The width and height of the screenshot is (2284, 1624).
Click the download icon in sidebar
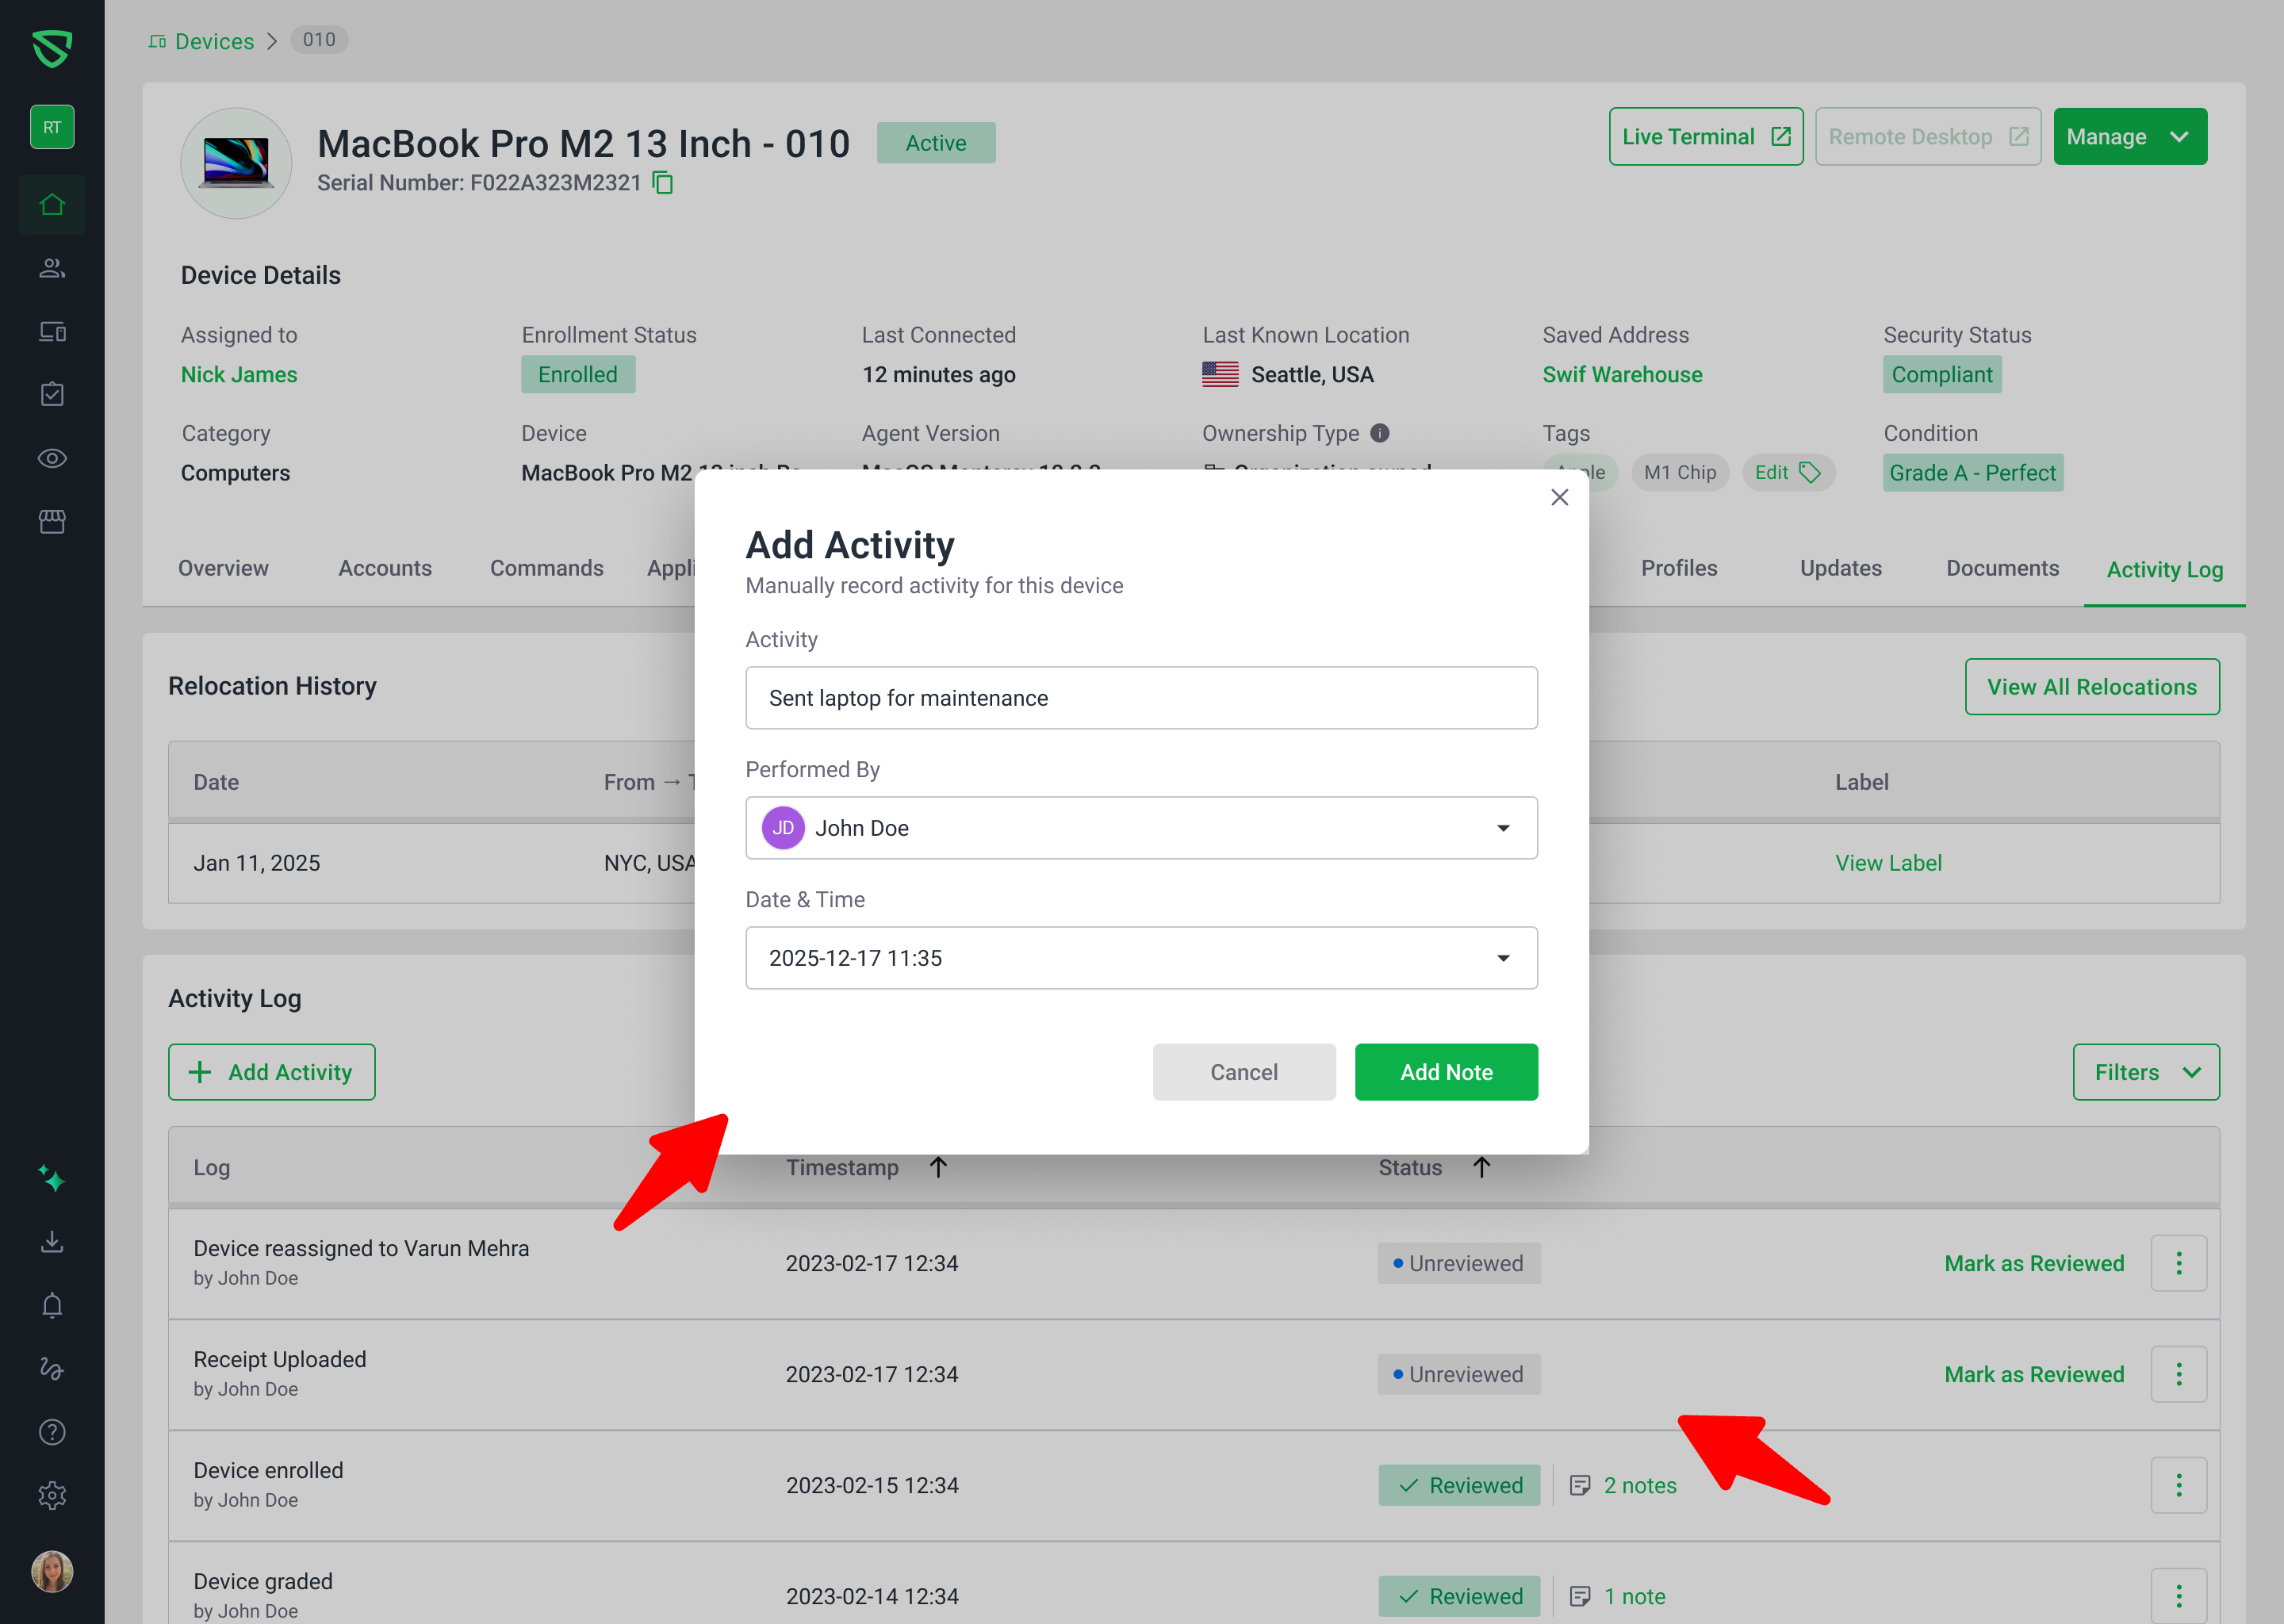pyautogui.click(x=52, y=1242)
